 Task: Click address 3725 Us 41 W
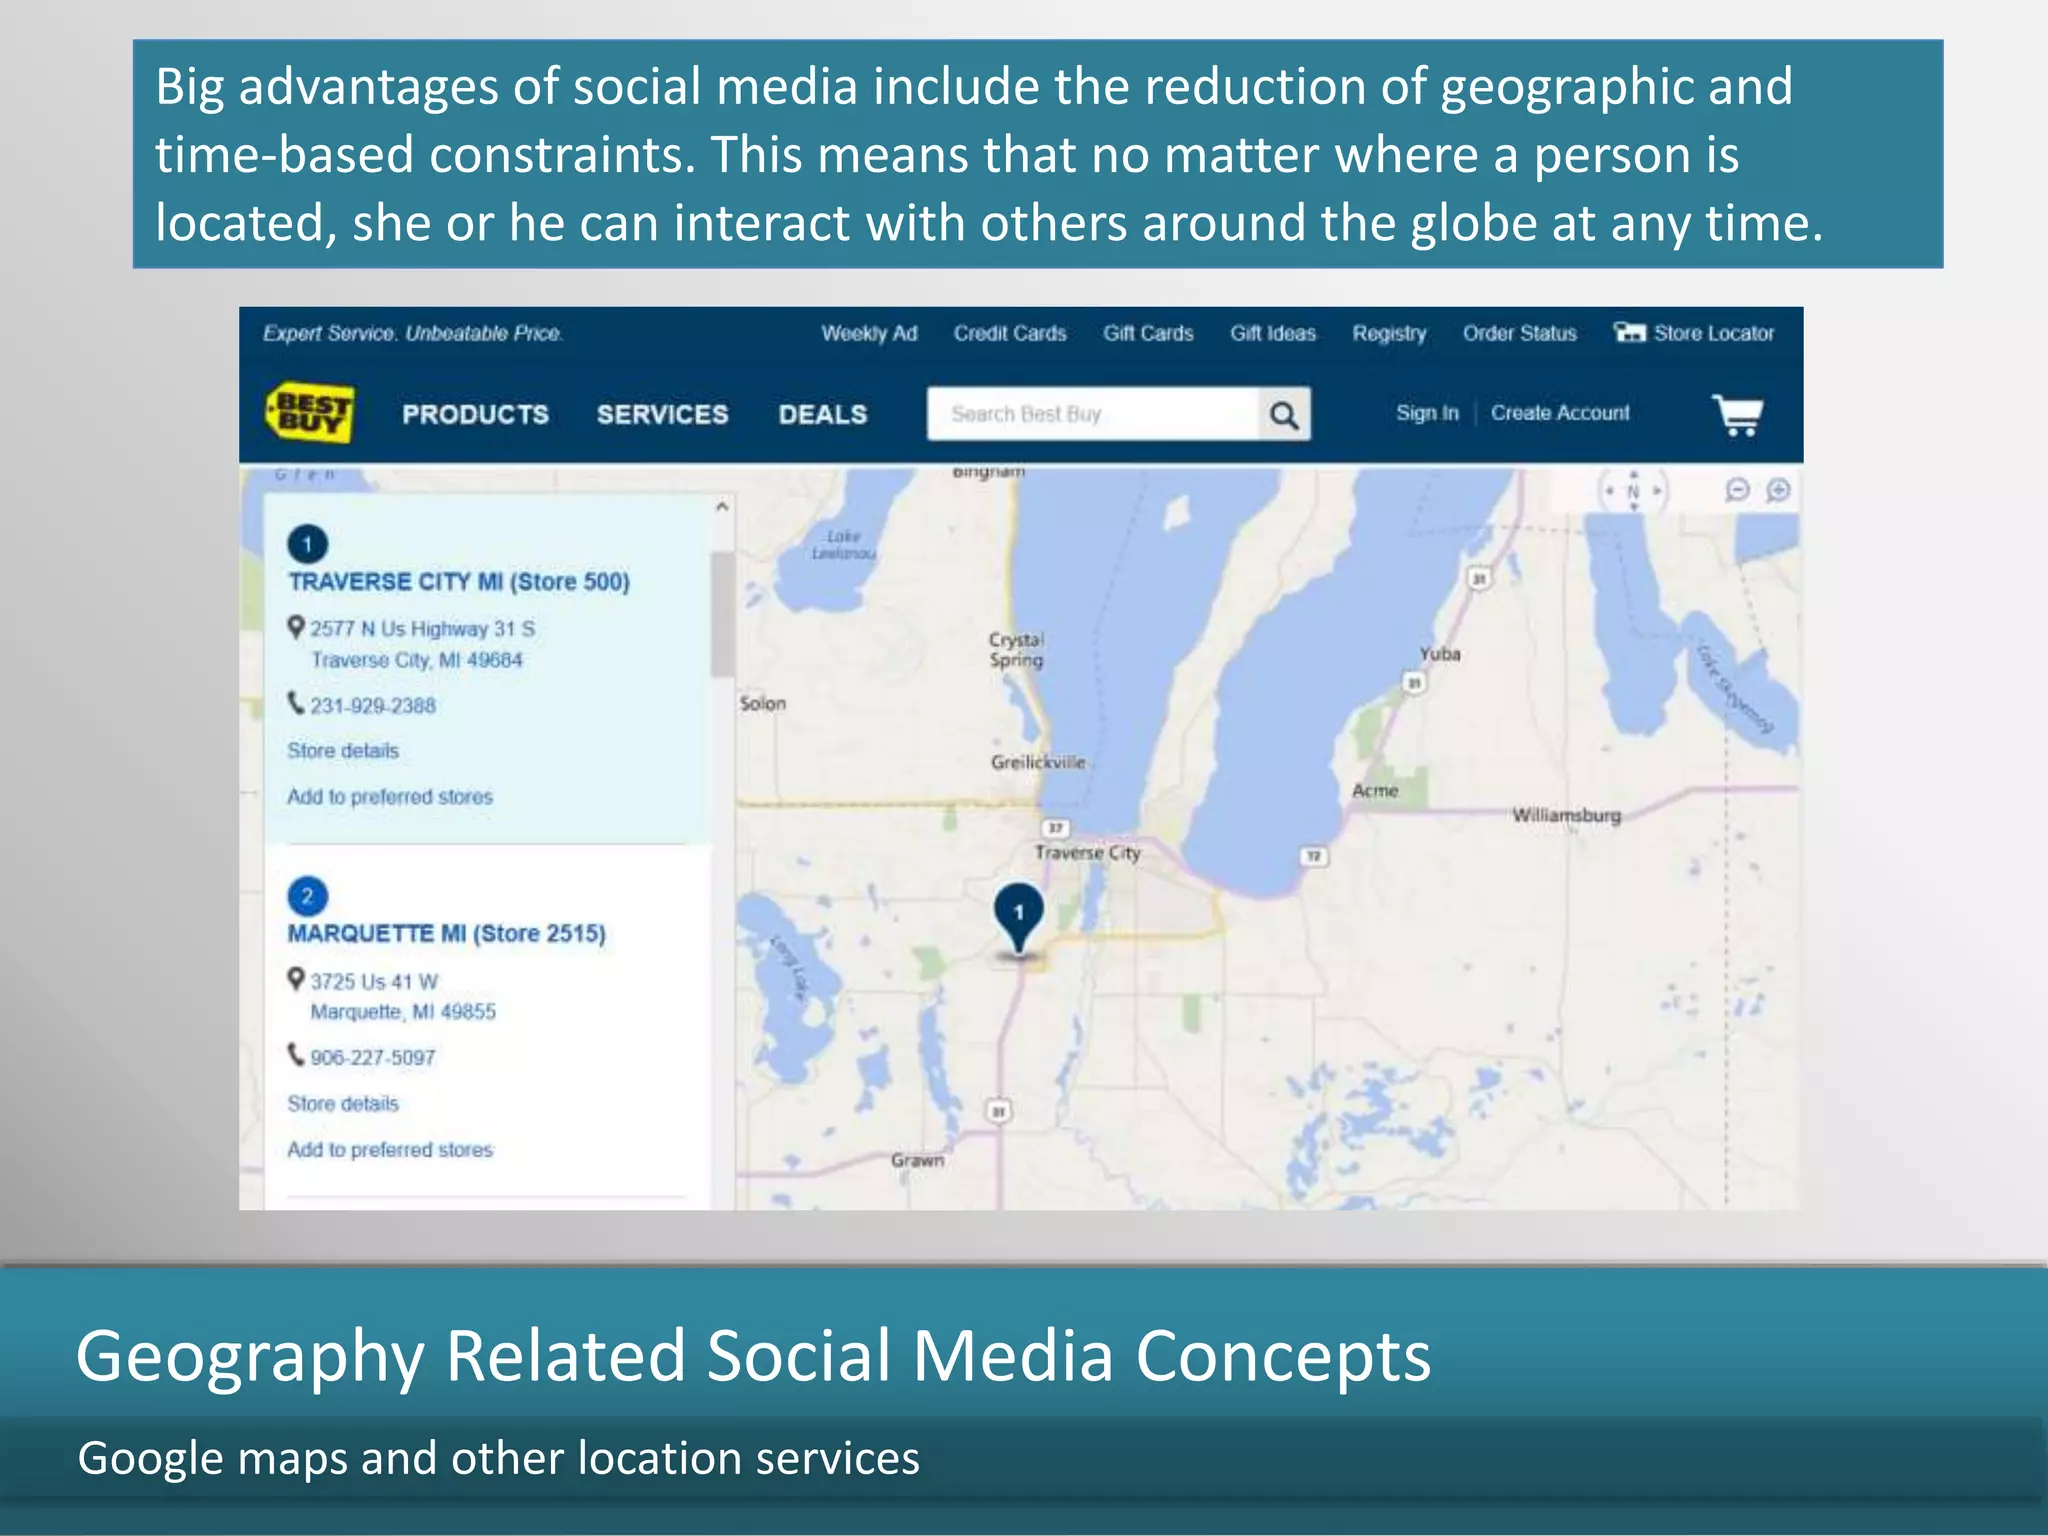pos(374,982)
